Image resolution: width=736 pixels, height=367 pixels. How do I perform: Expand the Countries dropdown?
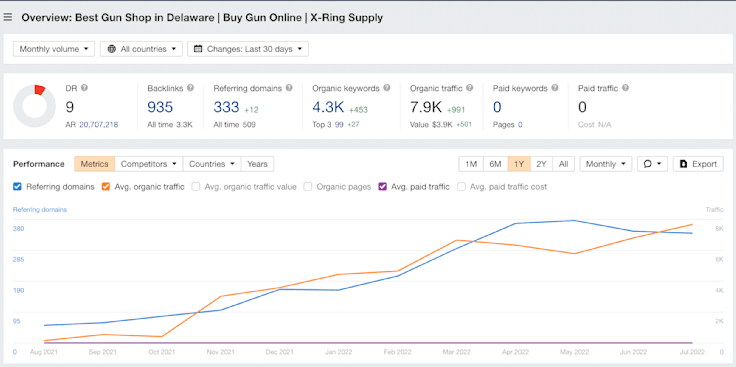point(212,164)
